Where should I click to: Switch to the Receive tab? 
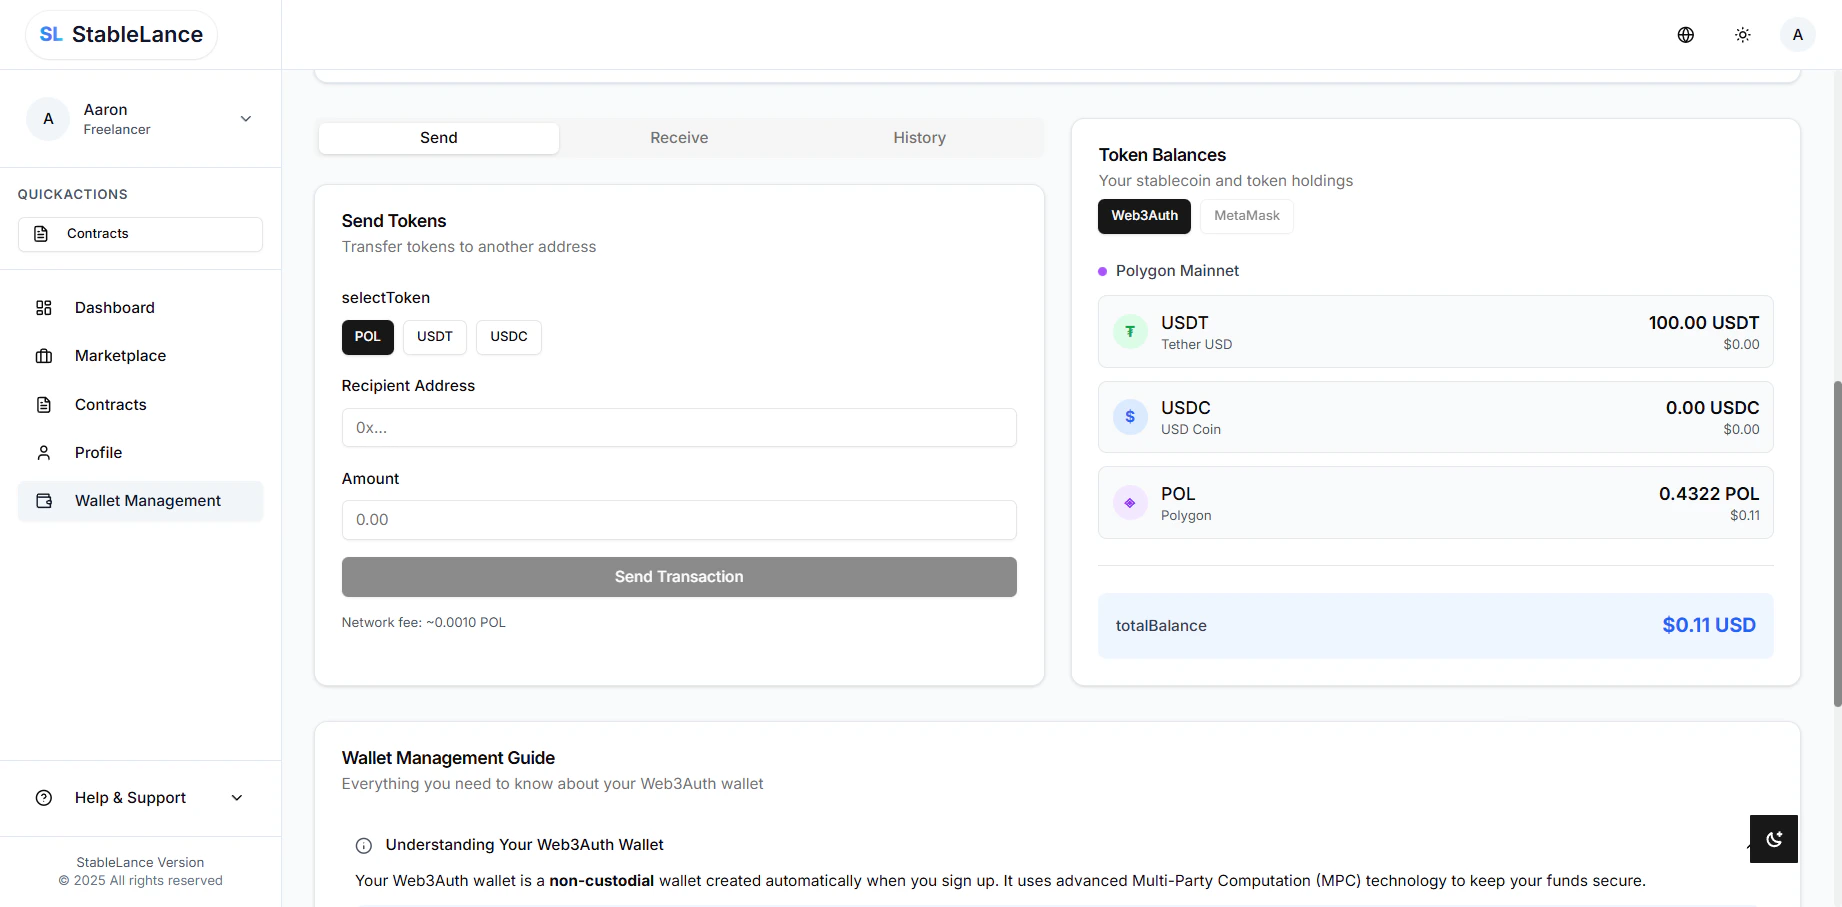tap(679, 137)
